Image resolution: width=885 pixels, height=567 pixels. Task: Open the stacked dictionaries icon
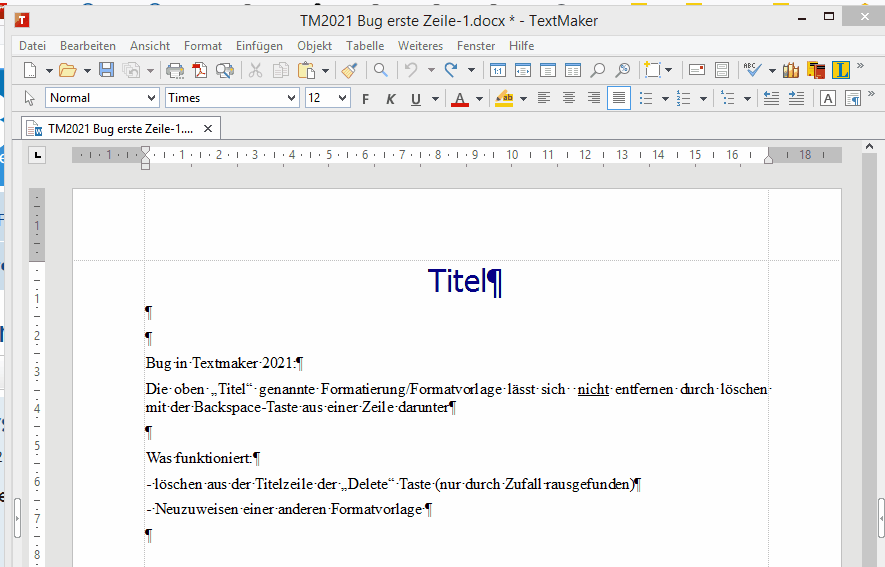816,70
